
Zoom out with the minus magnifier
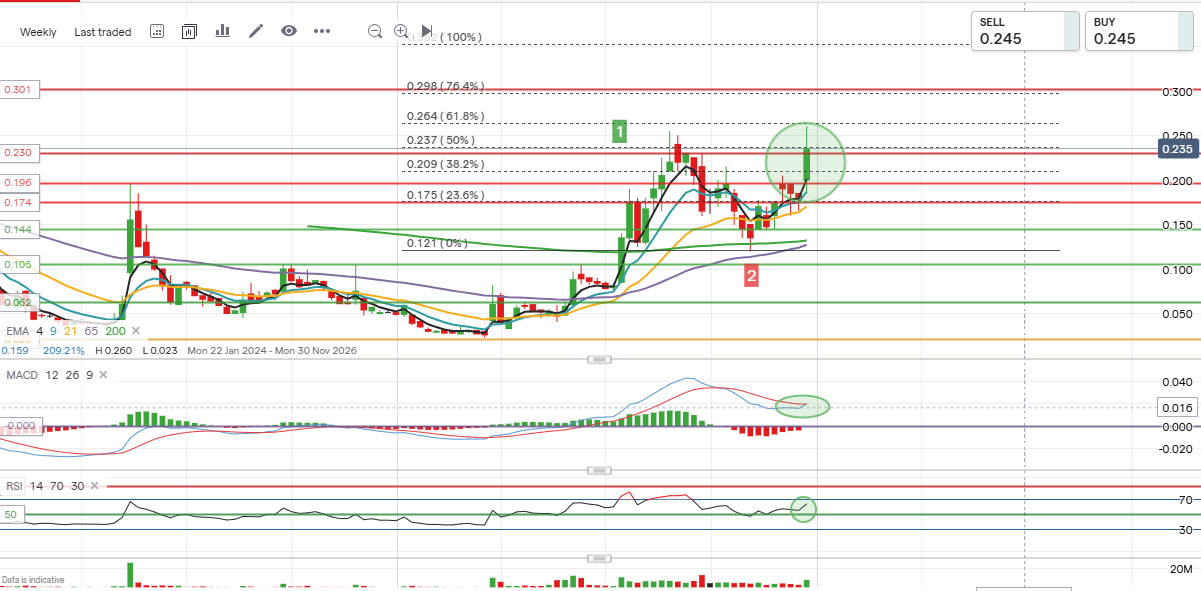coord(375,31)
